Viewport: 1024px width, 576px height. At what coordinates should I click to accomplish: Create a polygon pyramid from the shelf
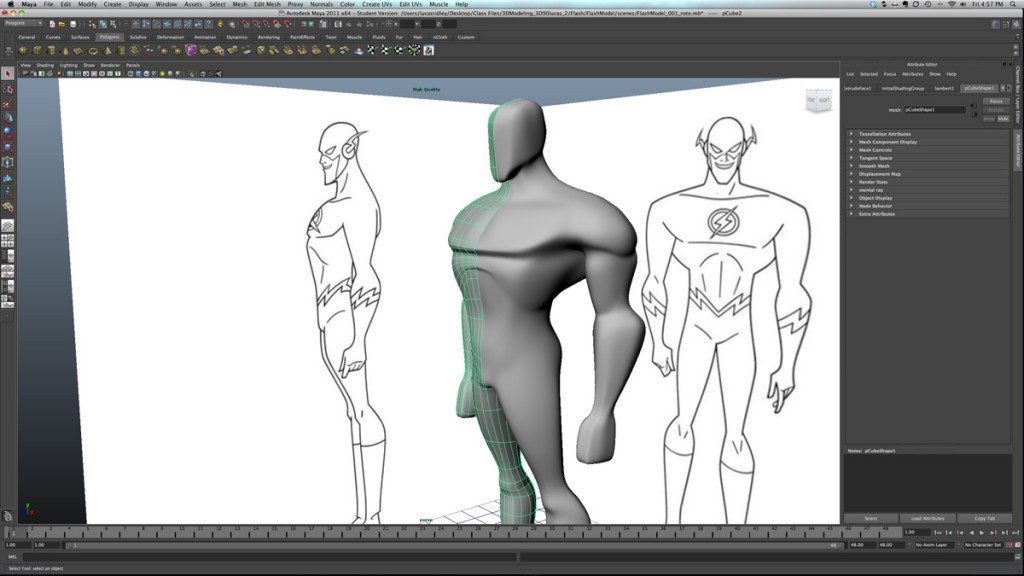coord(108,50)
